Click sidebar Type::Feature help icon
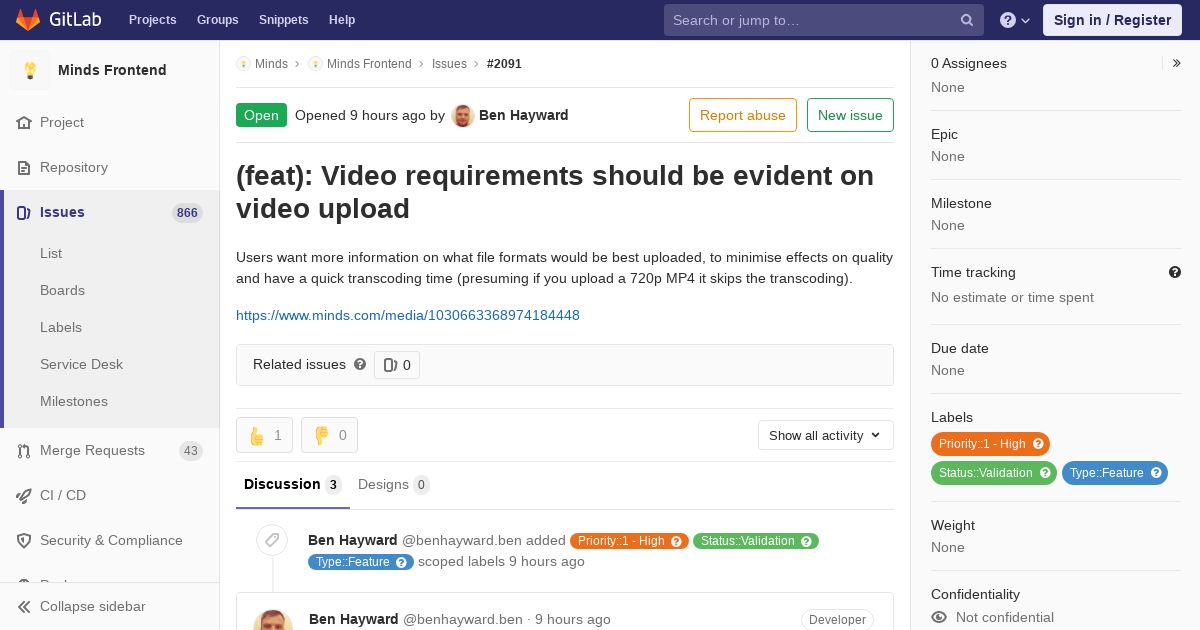1200x630 pixels. point(1156,473)
